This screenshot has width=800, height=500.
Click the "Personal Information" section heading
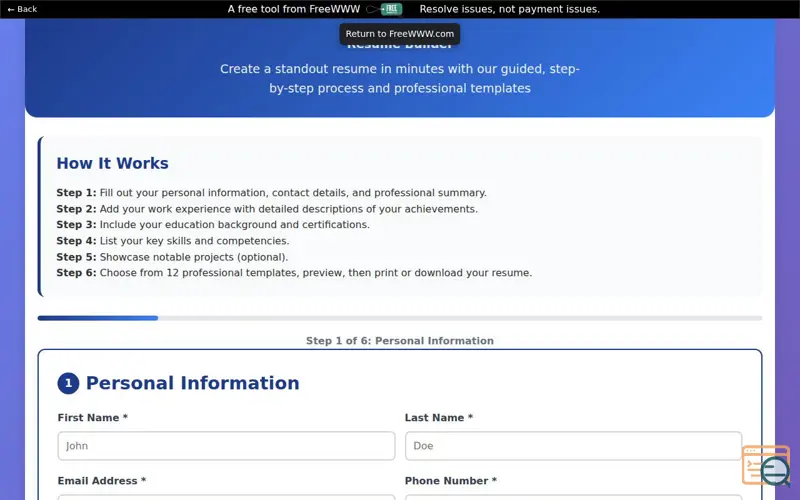click(192, 383)
